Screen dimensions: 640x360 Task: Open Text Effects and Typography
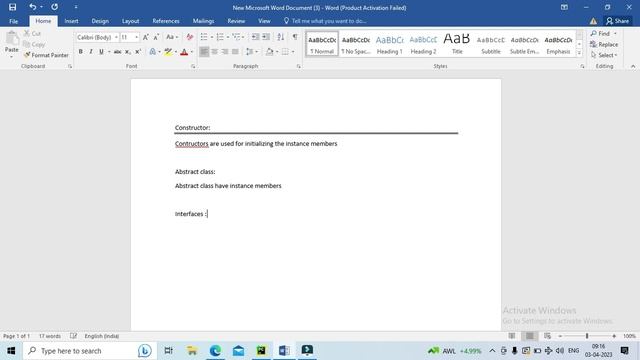152,52
